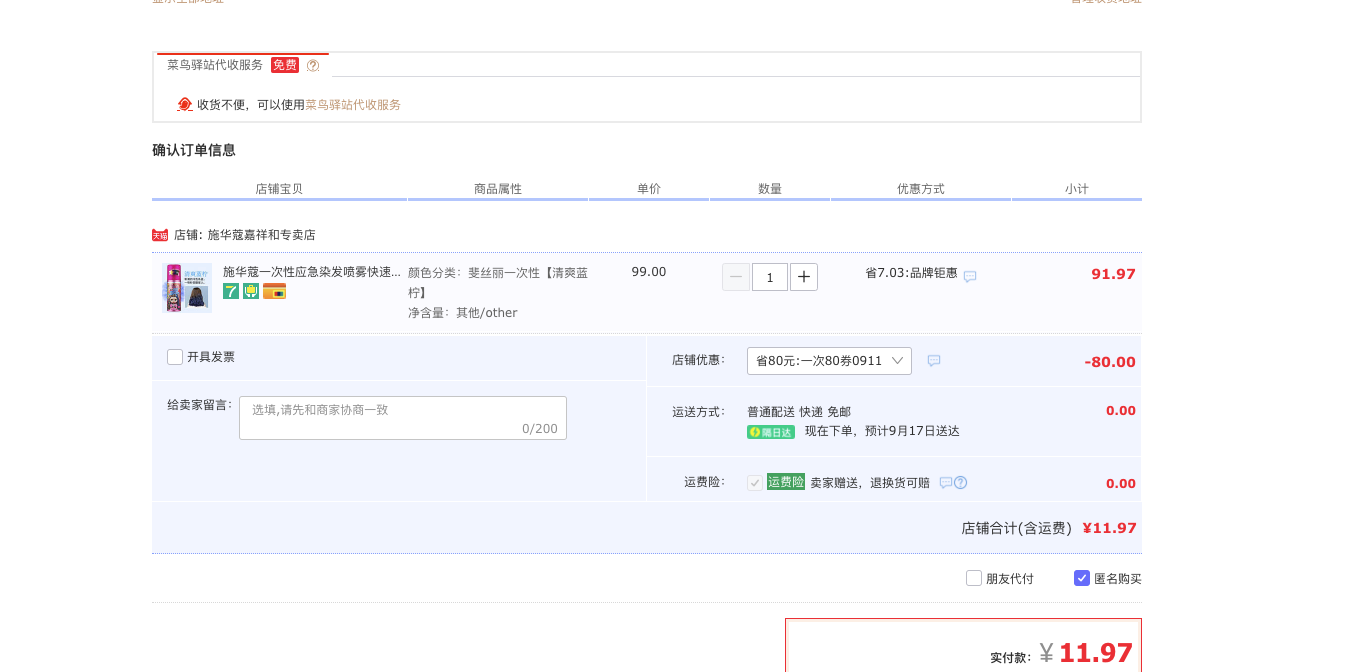Decrease quantity with the minus button
The height and width of the screenshot is (672, 1360).
[x=736, y=277]
